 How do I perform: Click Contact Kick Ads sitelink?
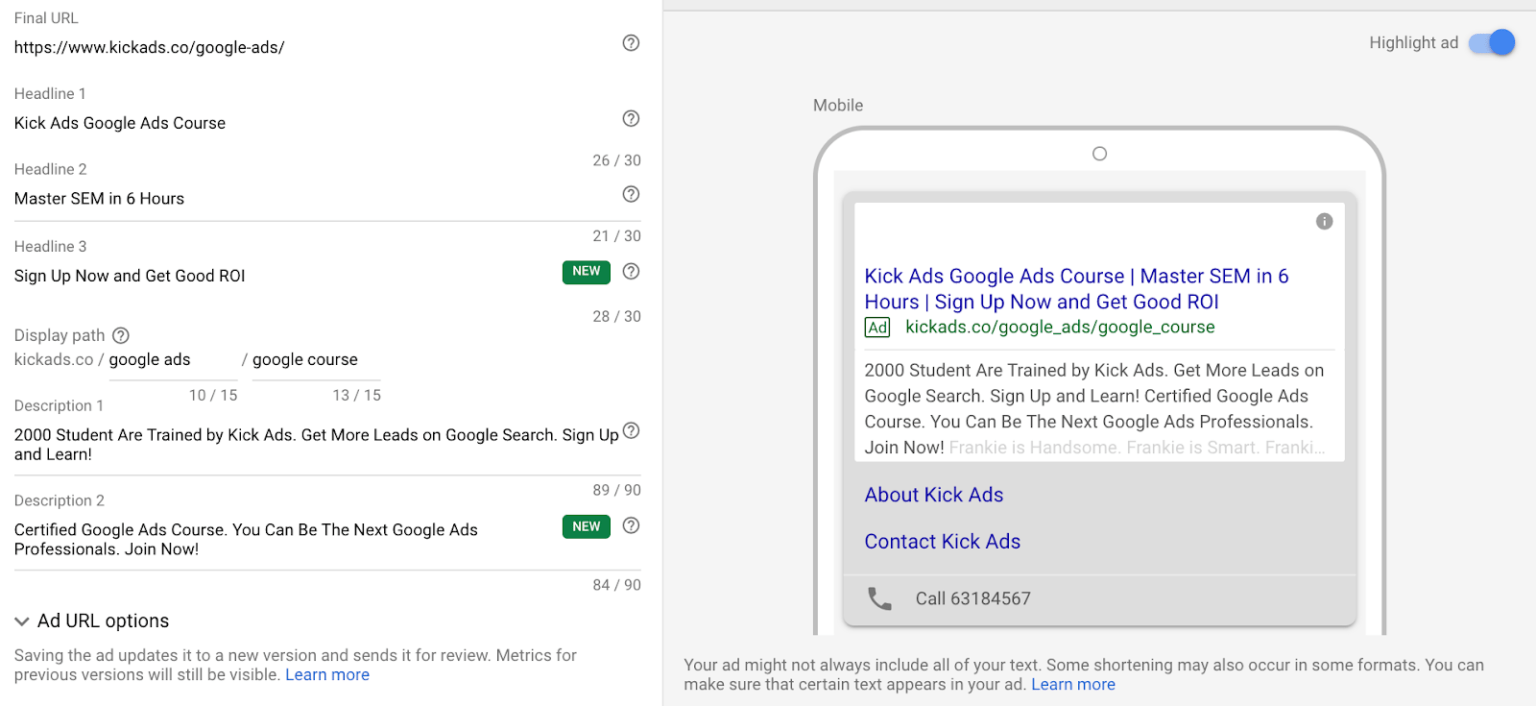tap(942, 541)
